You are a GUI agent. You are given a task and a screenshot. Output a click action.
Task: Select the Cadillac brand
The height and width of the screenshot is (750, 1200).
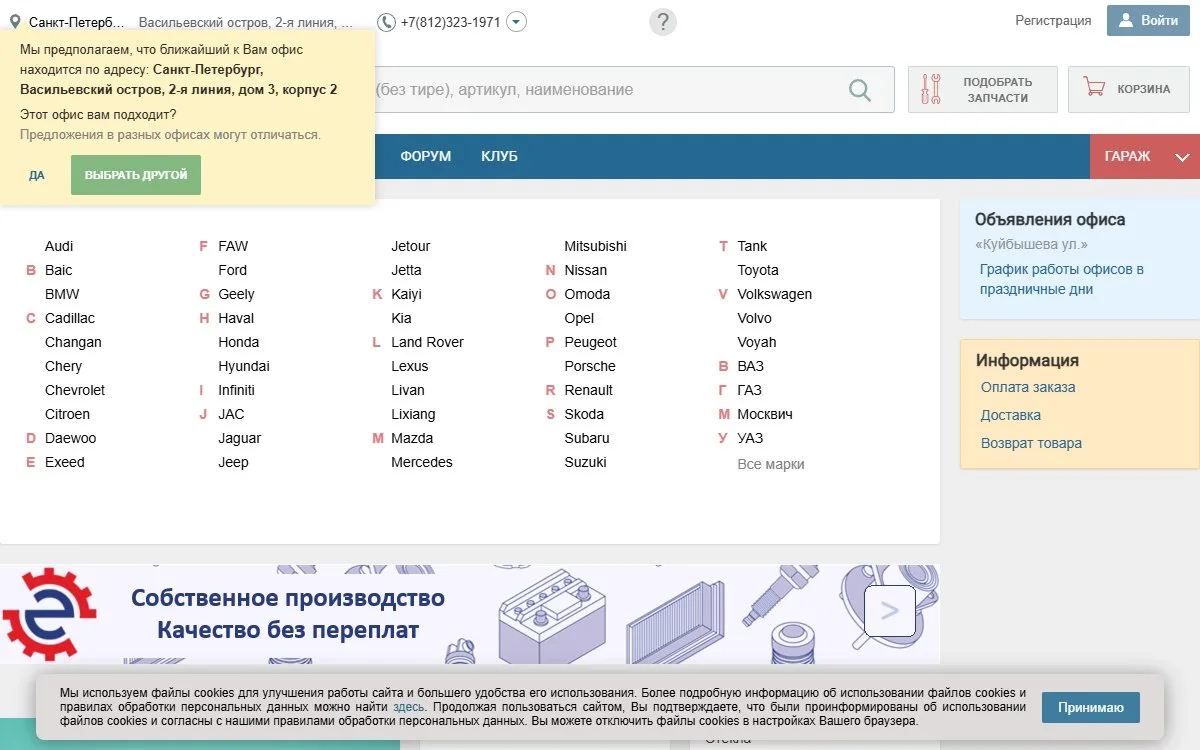tap(70, 318)
